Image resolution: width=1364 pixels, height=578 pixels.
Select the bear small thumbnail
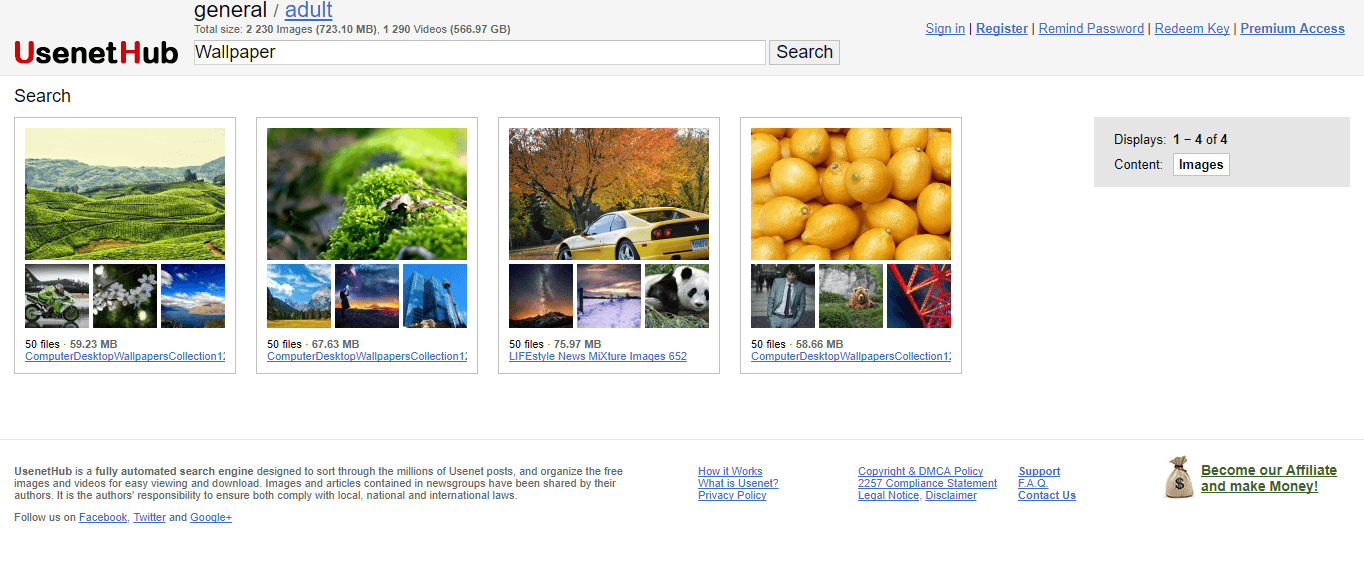click(851, 296)
